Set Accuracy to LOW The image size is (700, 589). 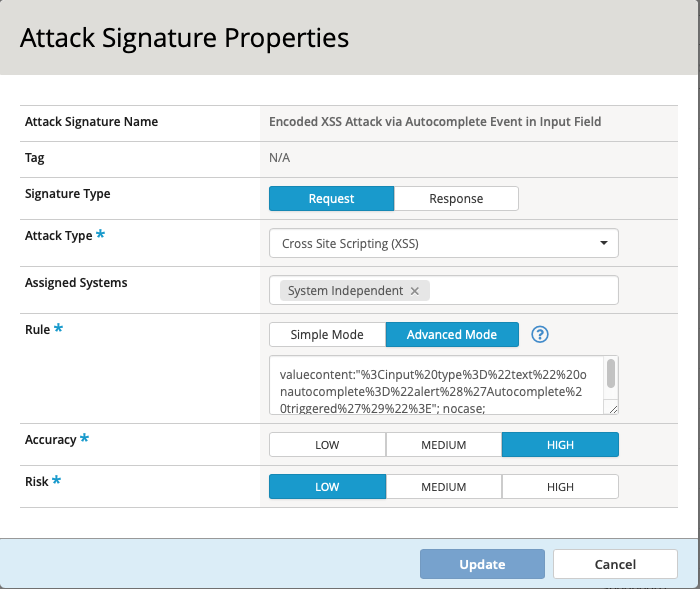327,445
